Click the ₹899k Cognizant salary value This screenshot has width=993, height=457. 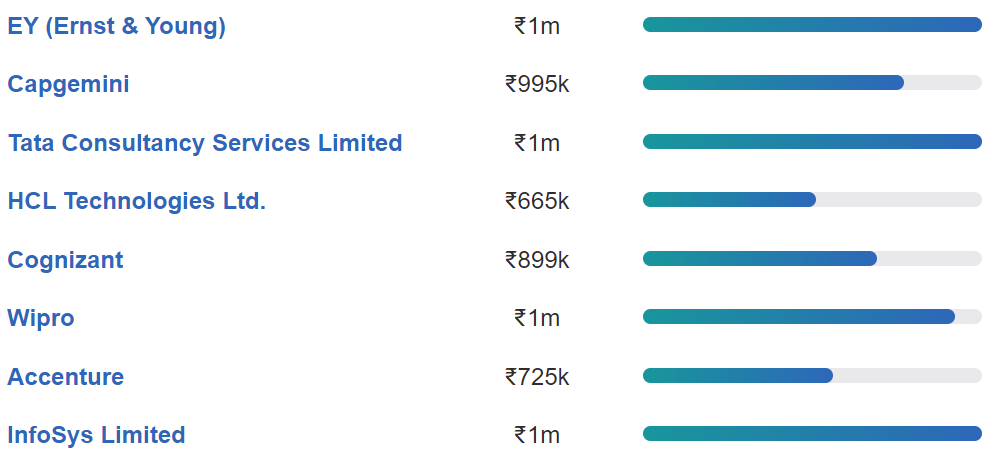pyautogui.click(x=537, y=260)
